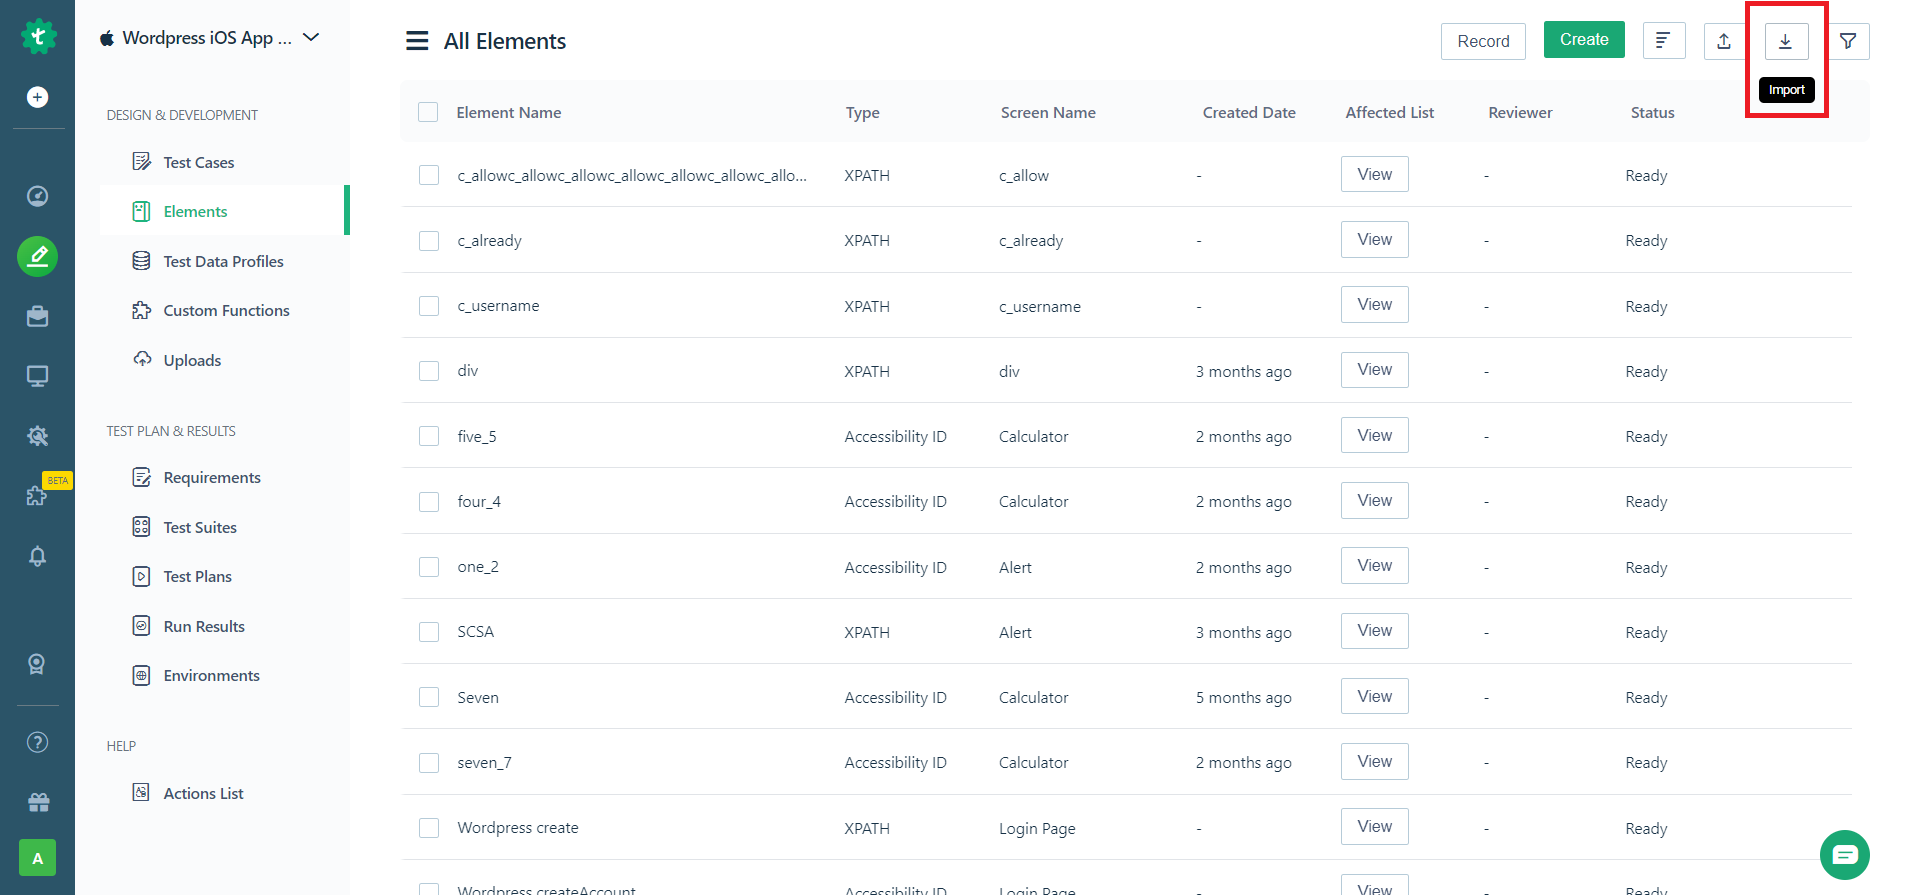Image resolution: width=1920 pixels, height=895 pixels.
Task: Click the sort icon button
Action: coord(1664,41)
